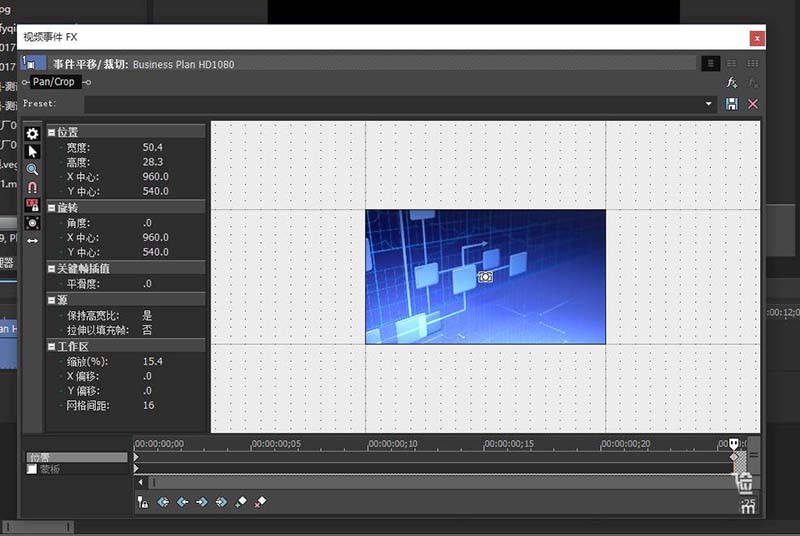Open the Preset dropdown arrow
800x536 pixels.
pyautogui.click(x=709, y=104)
